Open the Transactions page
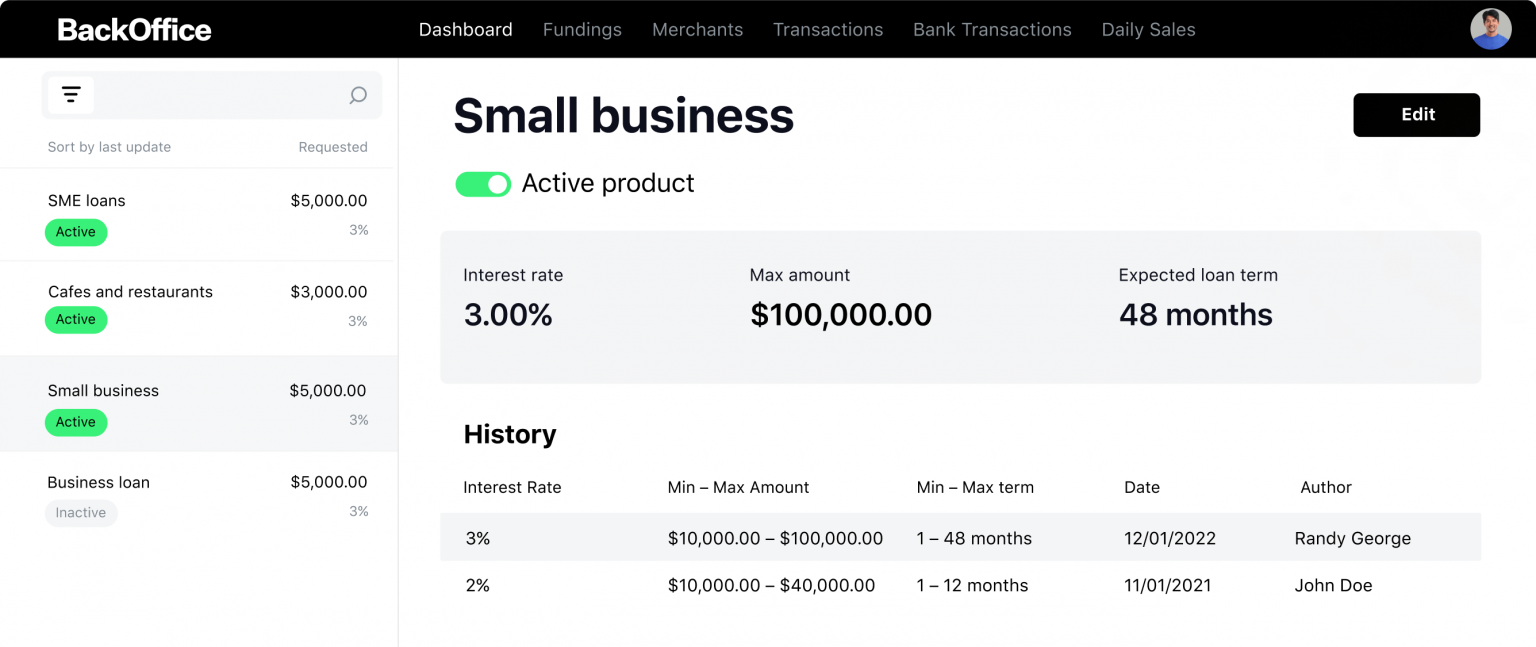 [828, 29]
